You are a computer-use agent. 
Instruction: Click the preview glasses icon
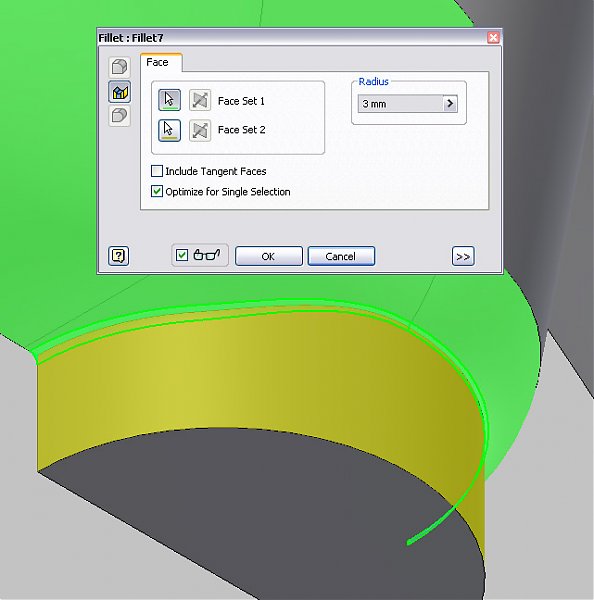tap(207, 255)
